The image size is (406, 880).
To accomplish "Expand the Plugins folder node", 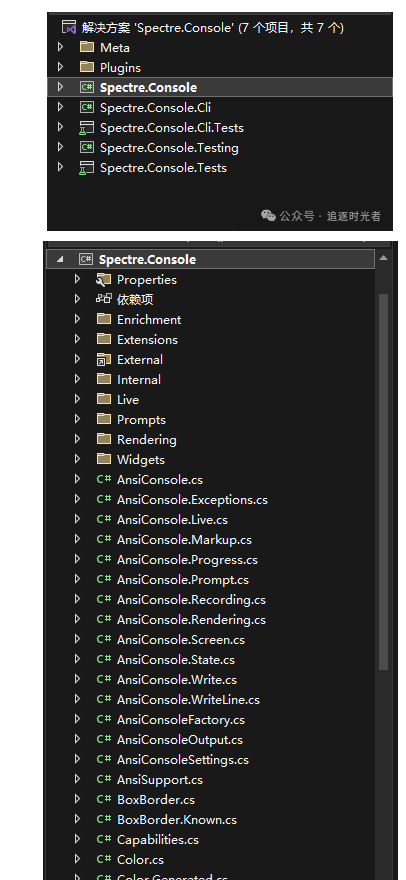I will point(60,67).
